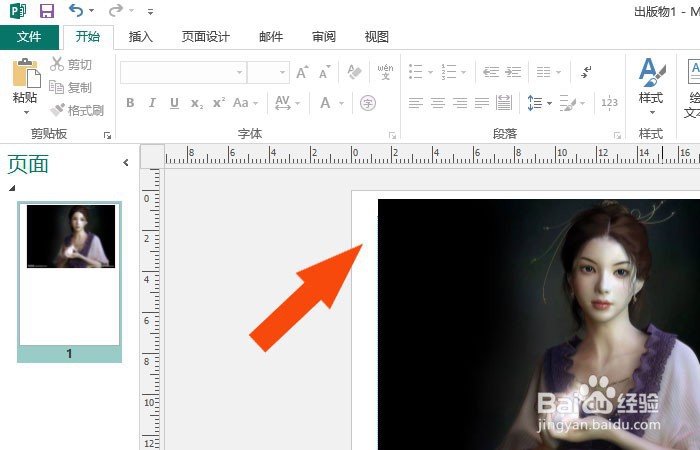
Task: Click the 复制 (Copy) button
Action: [70, 87]
